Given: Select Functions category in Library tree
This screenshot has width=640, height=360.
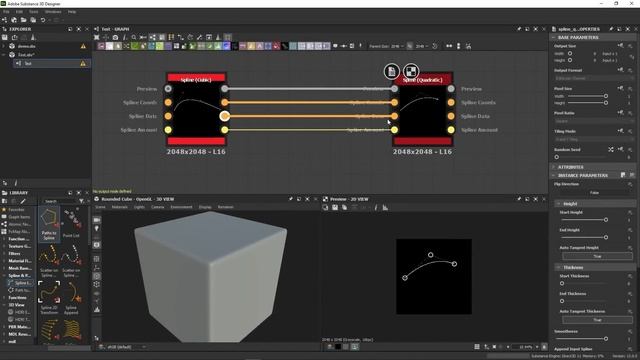Looking at the screenshot, I should 18,298.
